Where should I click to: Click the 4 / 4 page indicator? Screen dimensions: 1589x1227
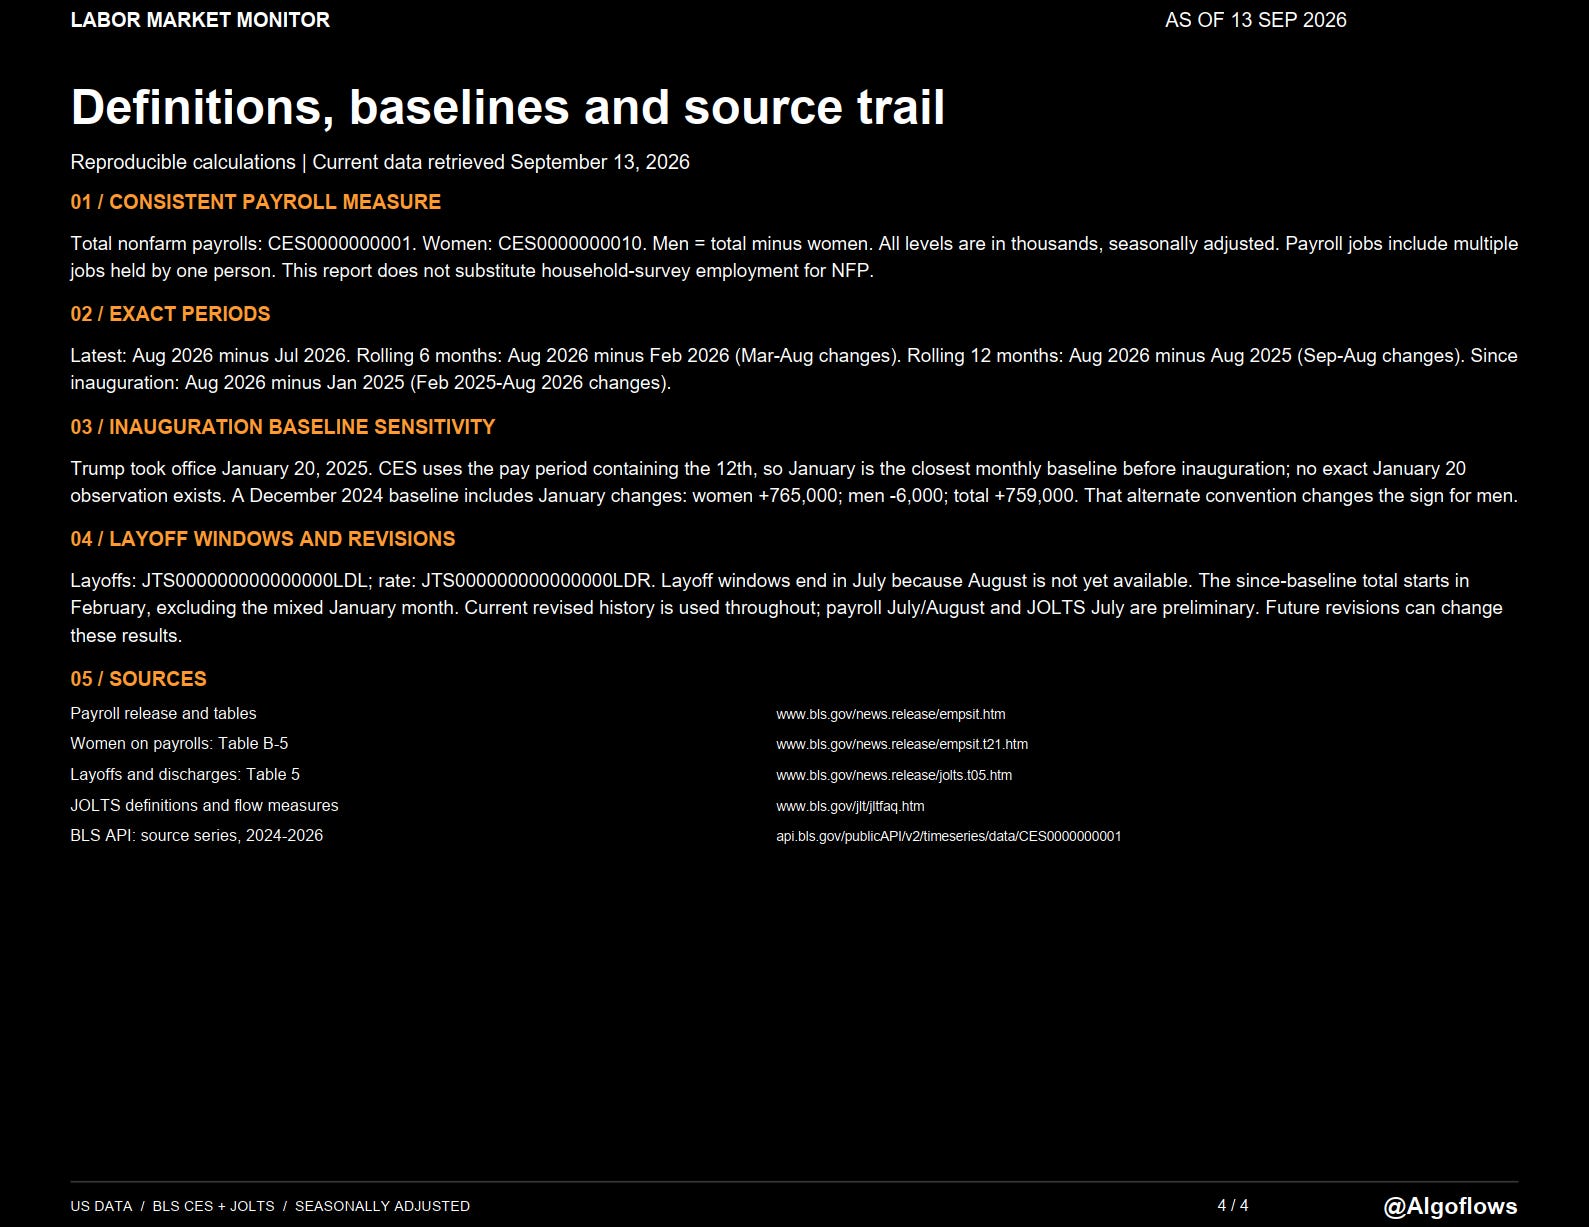pos(1233,1206)
